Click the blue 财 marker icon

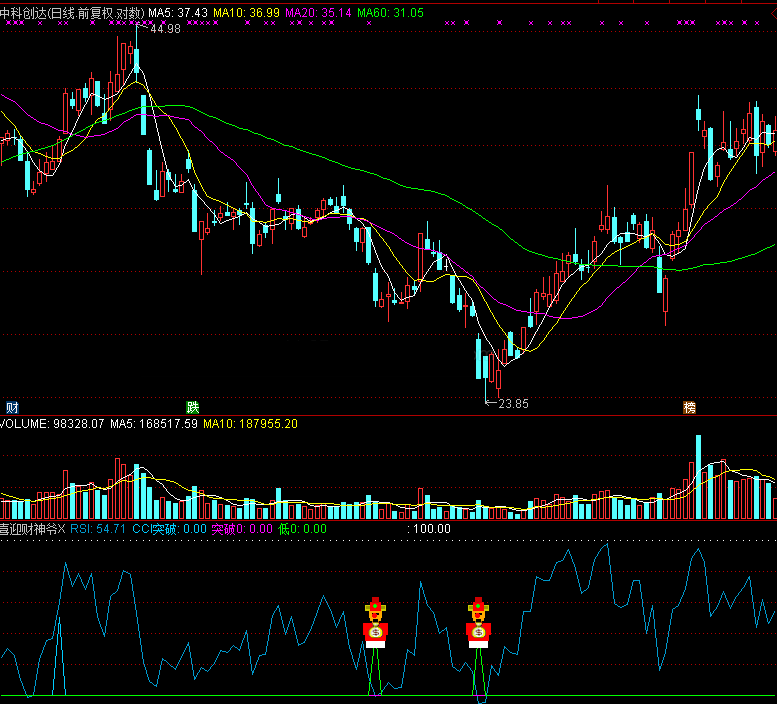[12, 407]
